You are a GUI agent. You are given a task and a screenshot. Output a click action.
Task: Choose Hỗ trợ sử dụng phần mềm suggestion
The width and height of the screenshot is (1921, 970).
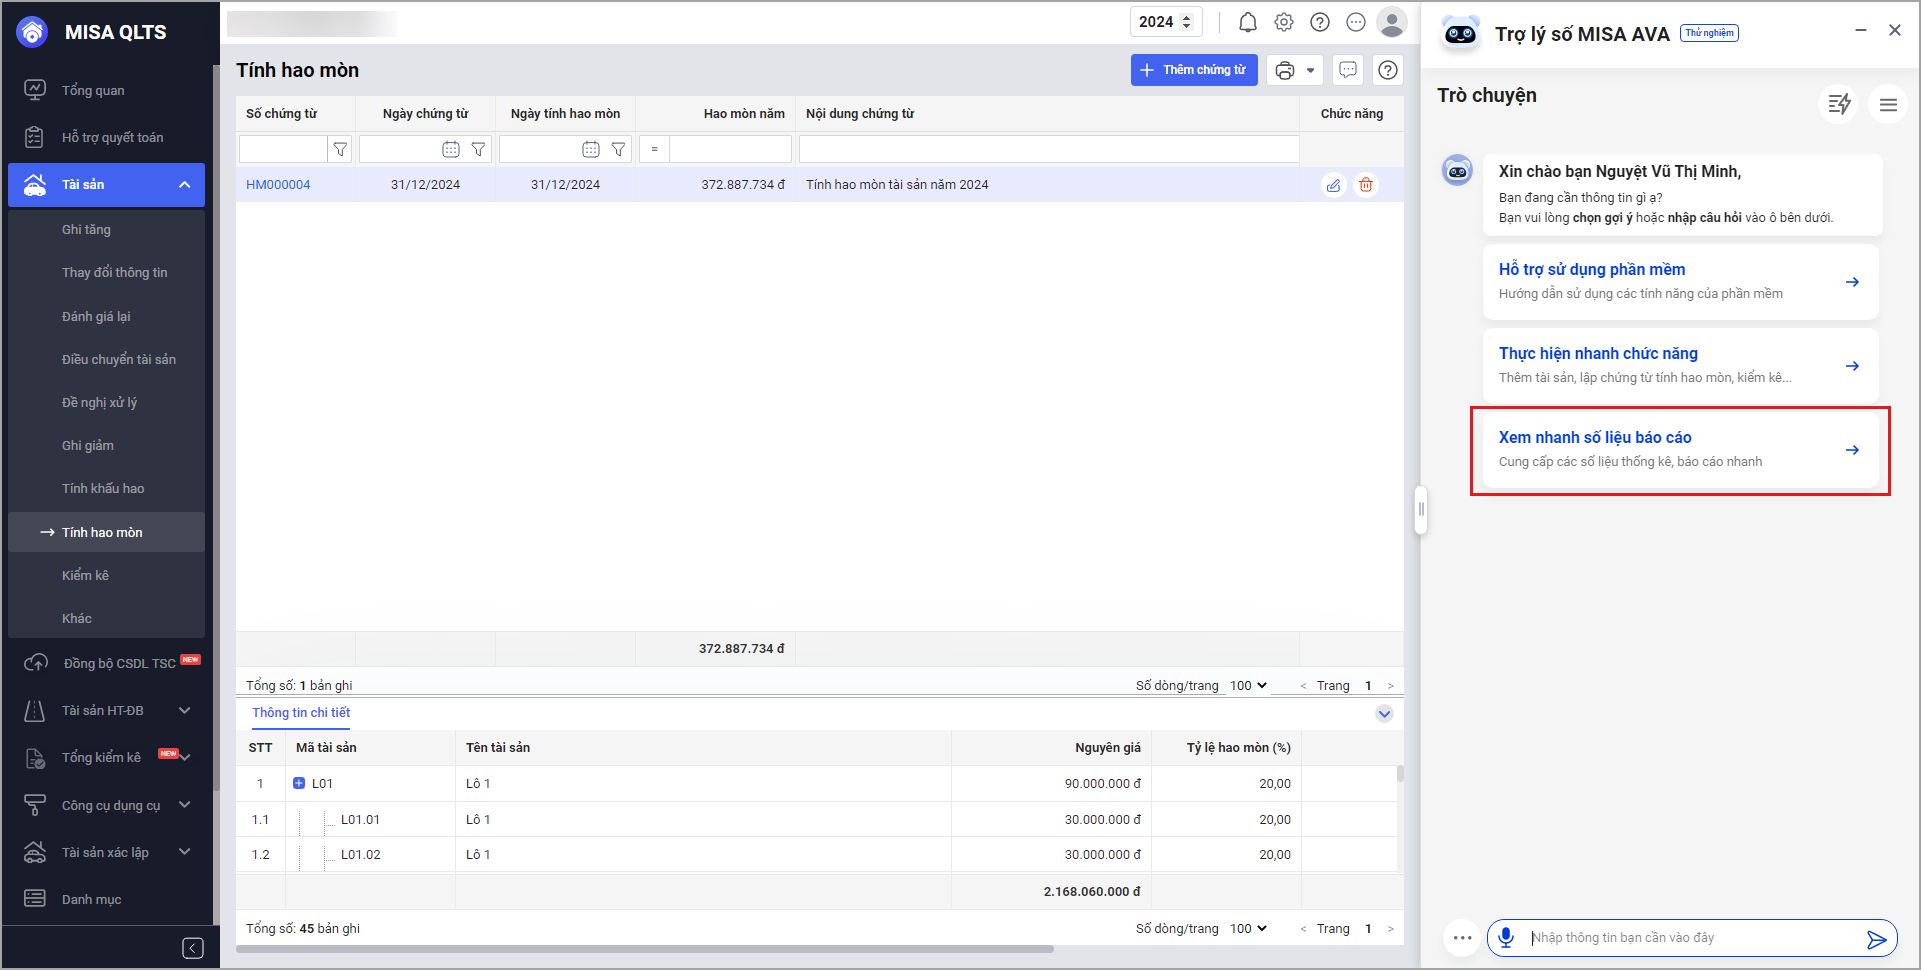pyautogui.click(x=1680, y=282)
